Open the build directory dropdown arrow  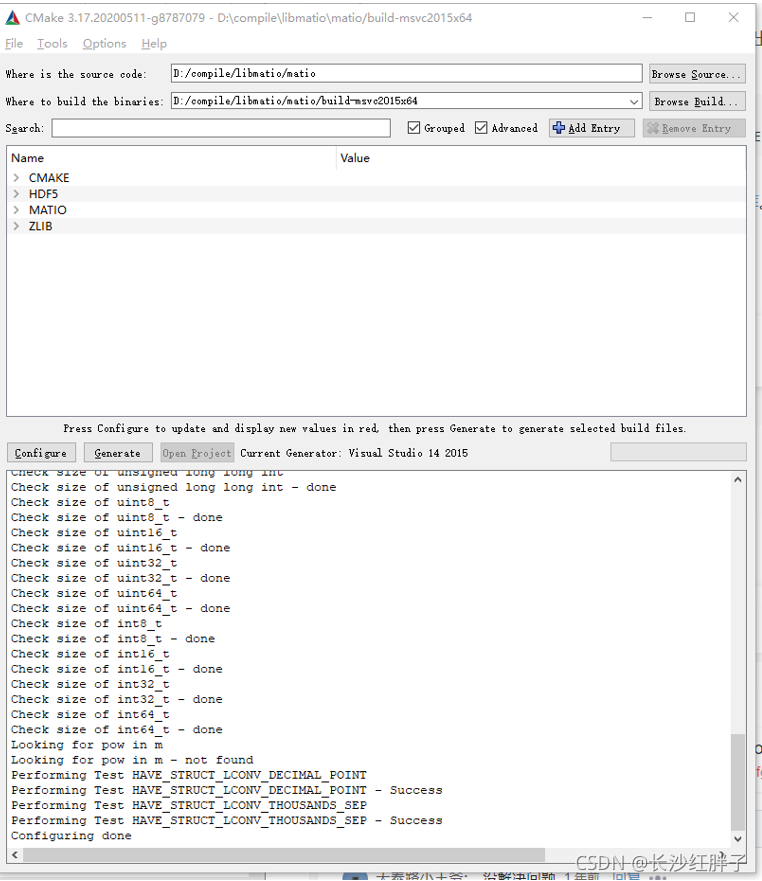(634, 102)
